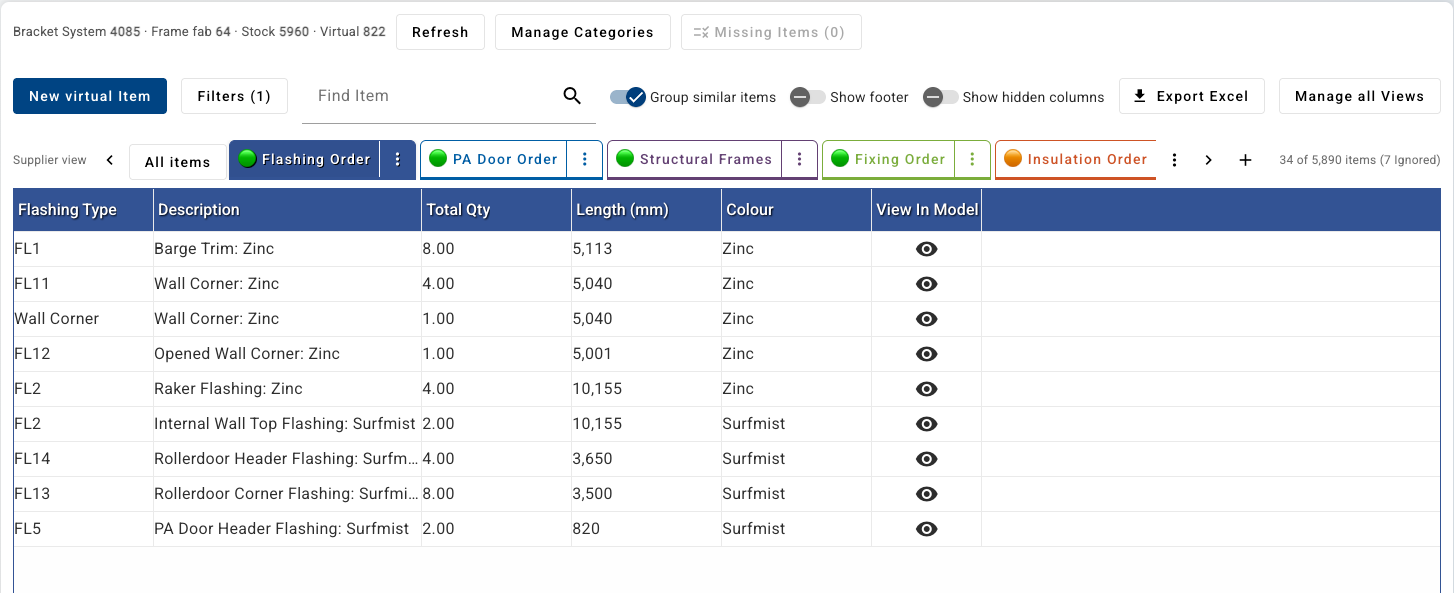Click the 3,650 length value
Image resolution: width=1454 pixels, height=593 pixels.
(592, 459)
